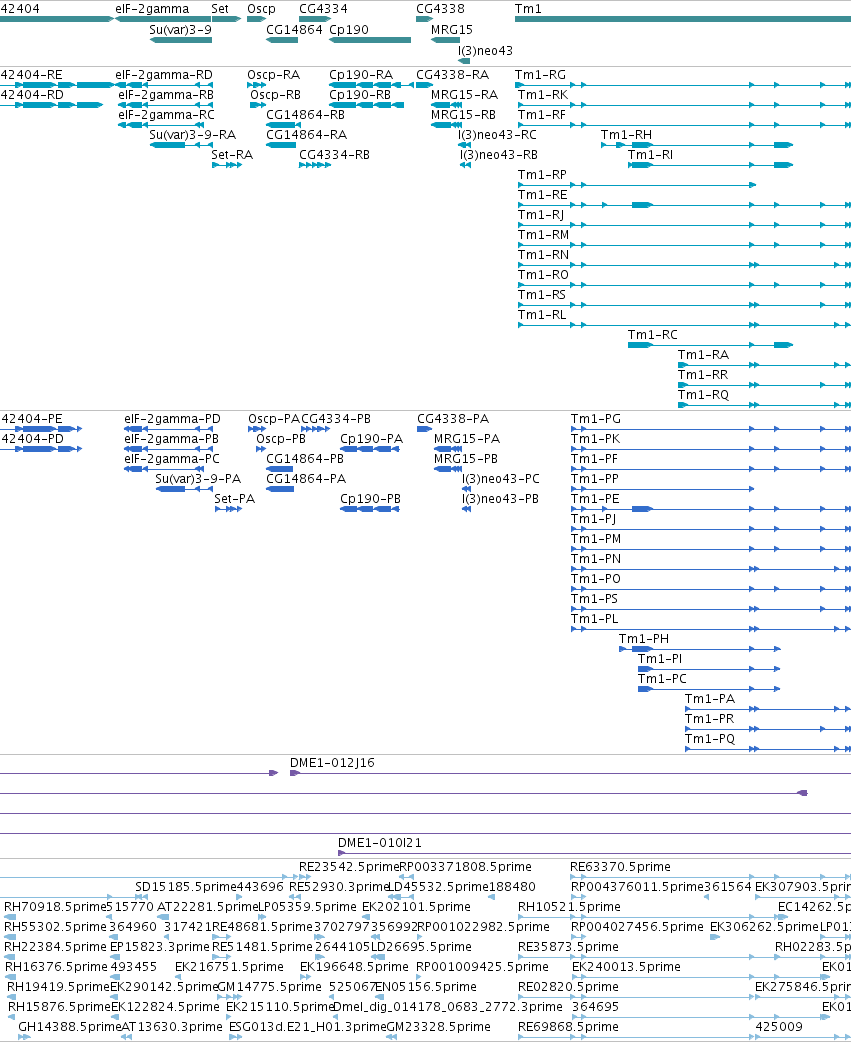
Task: Click transcript Tm1-RO
Action: click(x=543, y=274)
